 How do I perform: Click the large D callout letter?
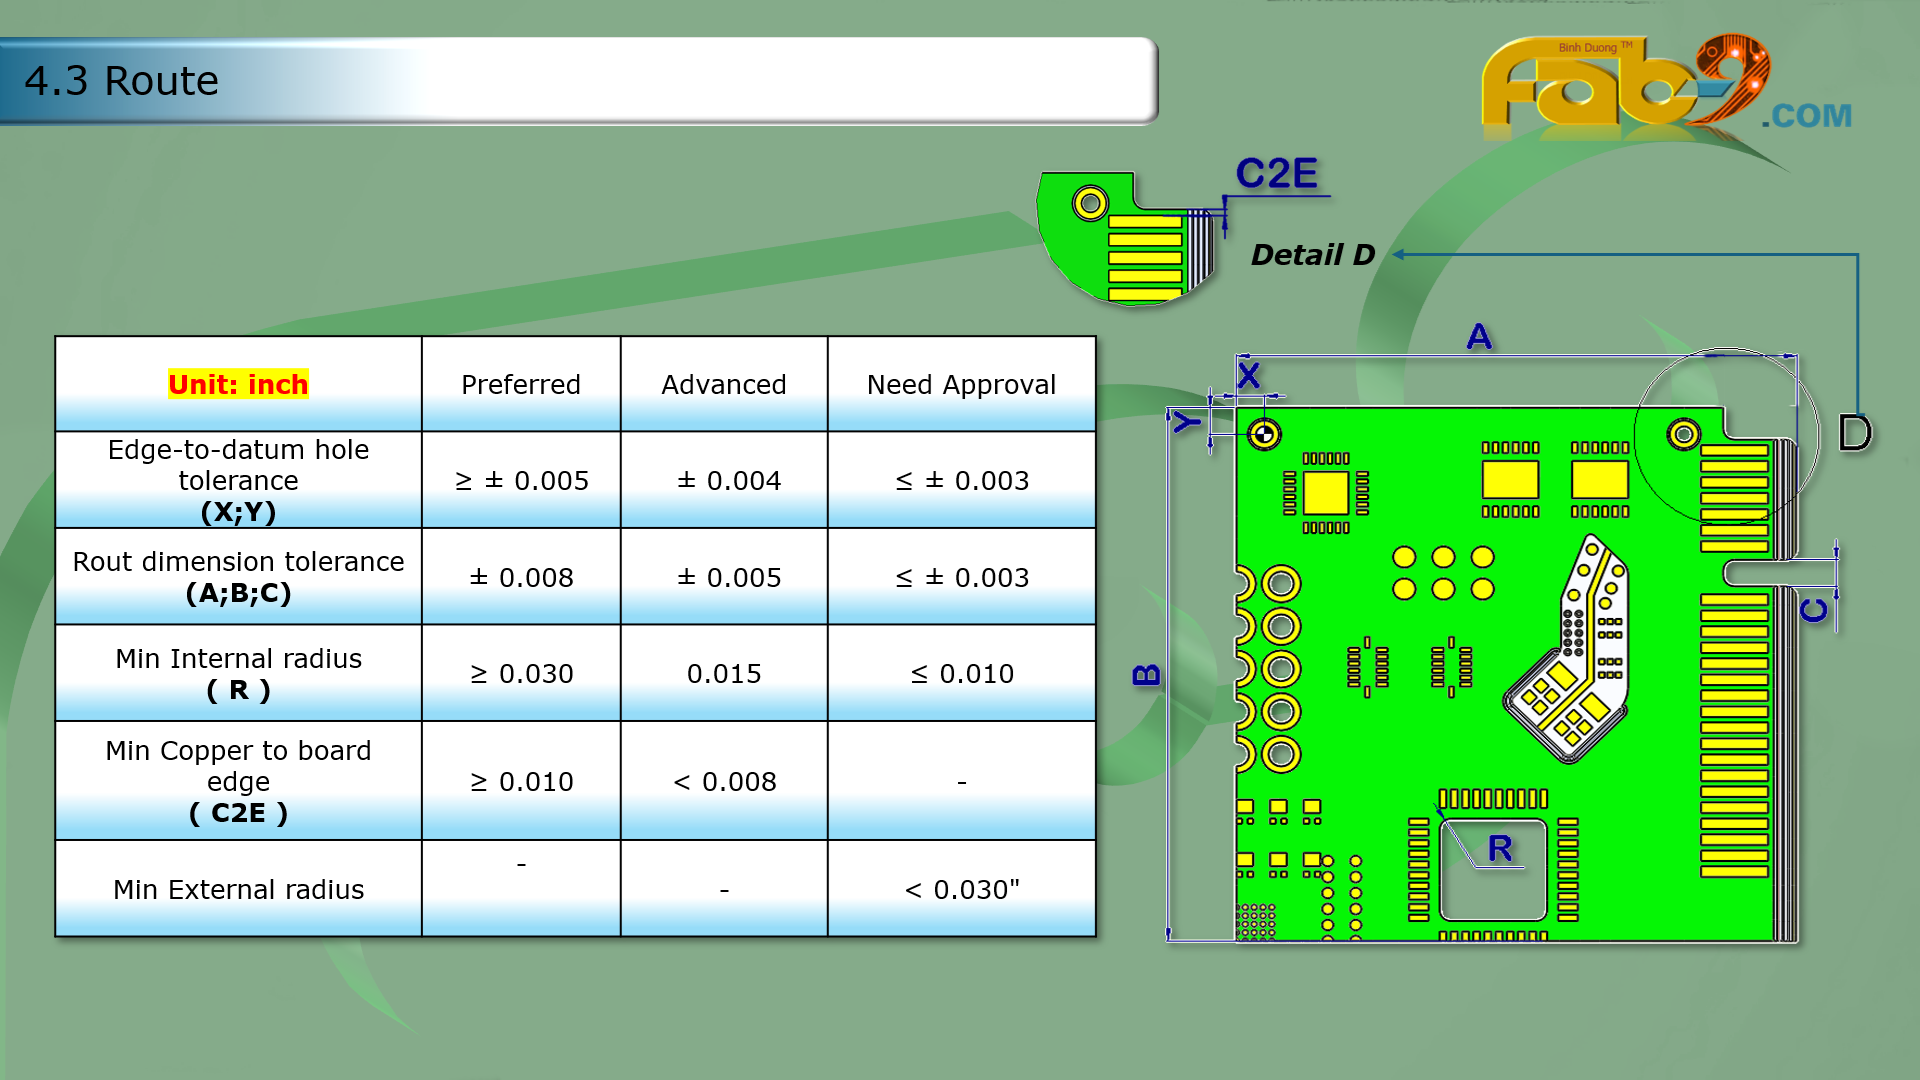1855,433
